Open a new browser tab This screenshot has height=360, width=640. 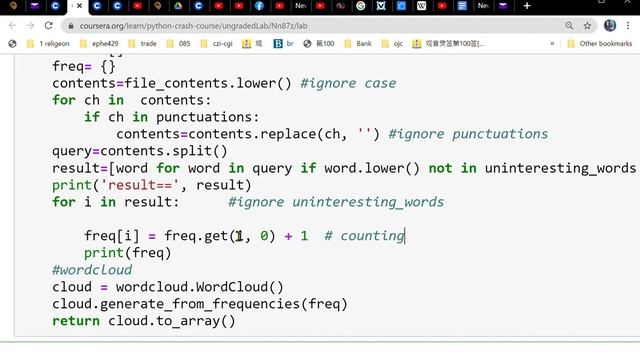pyautogui.click(x=527, y=6)
